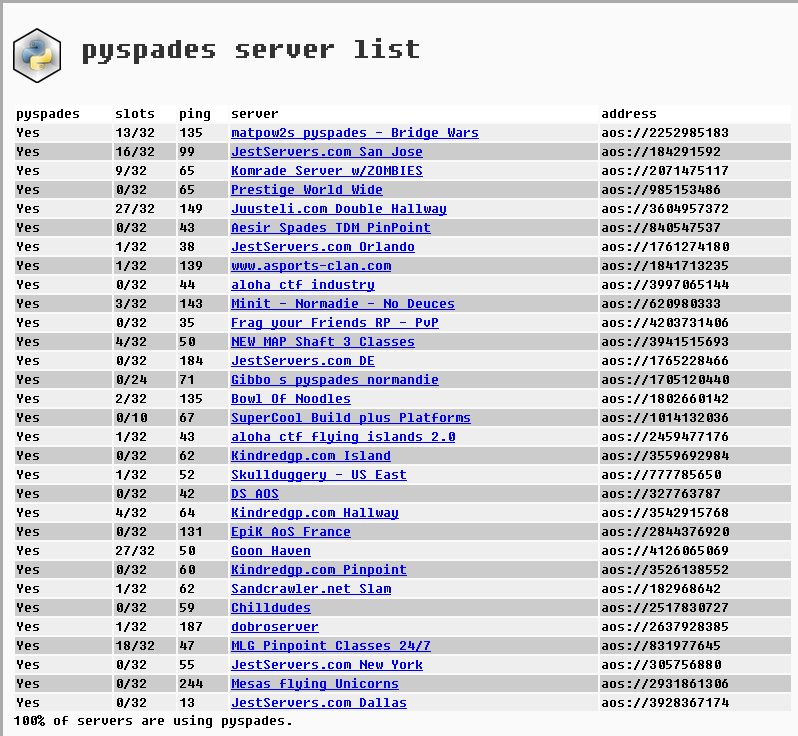The image size is (798, 736).
Task: Open the Prestige World Wide server
Action: [306, 190]
